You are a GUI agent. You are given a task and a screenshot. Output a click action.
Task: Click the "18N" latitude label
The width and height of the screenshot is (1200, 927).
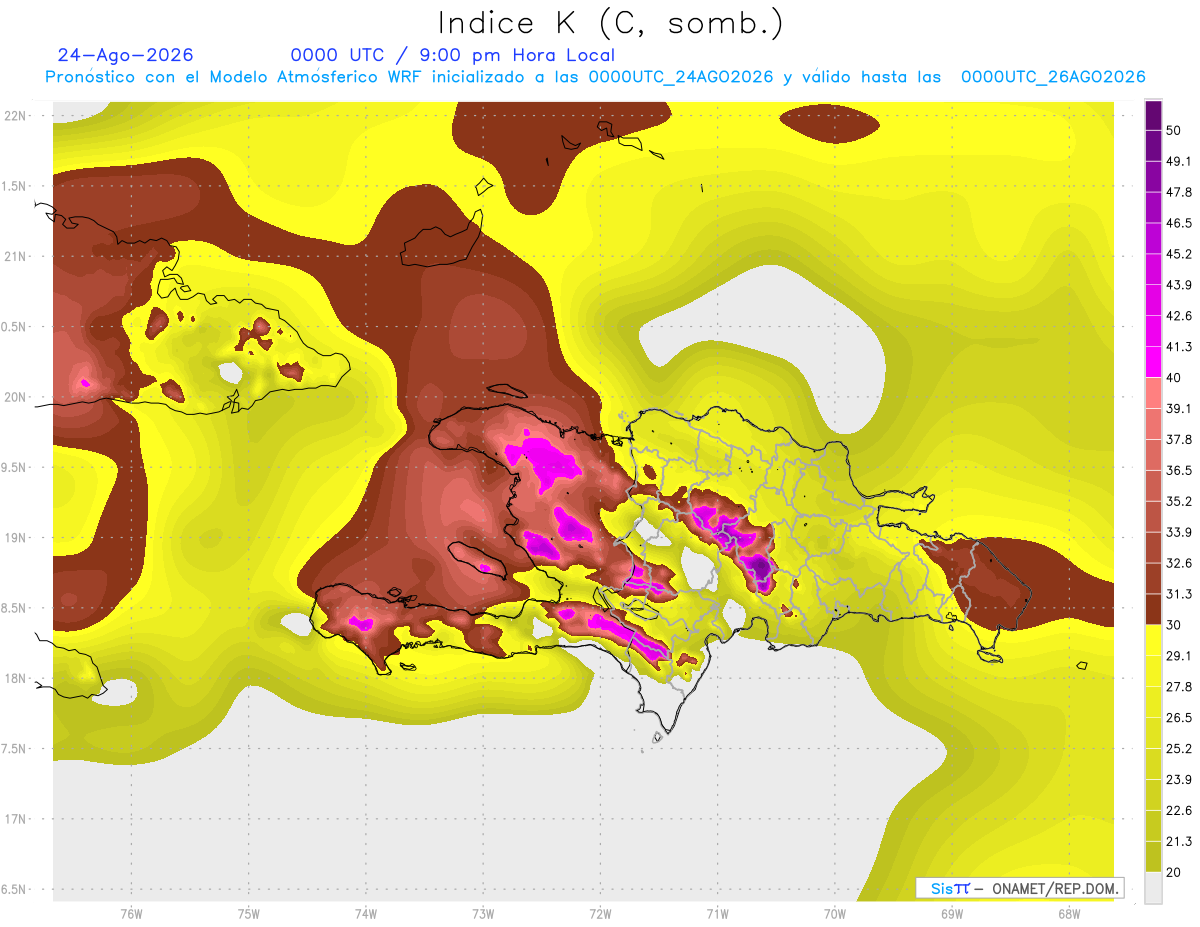pos(16,678)
